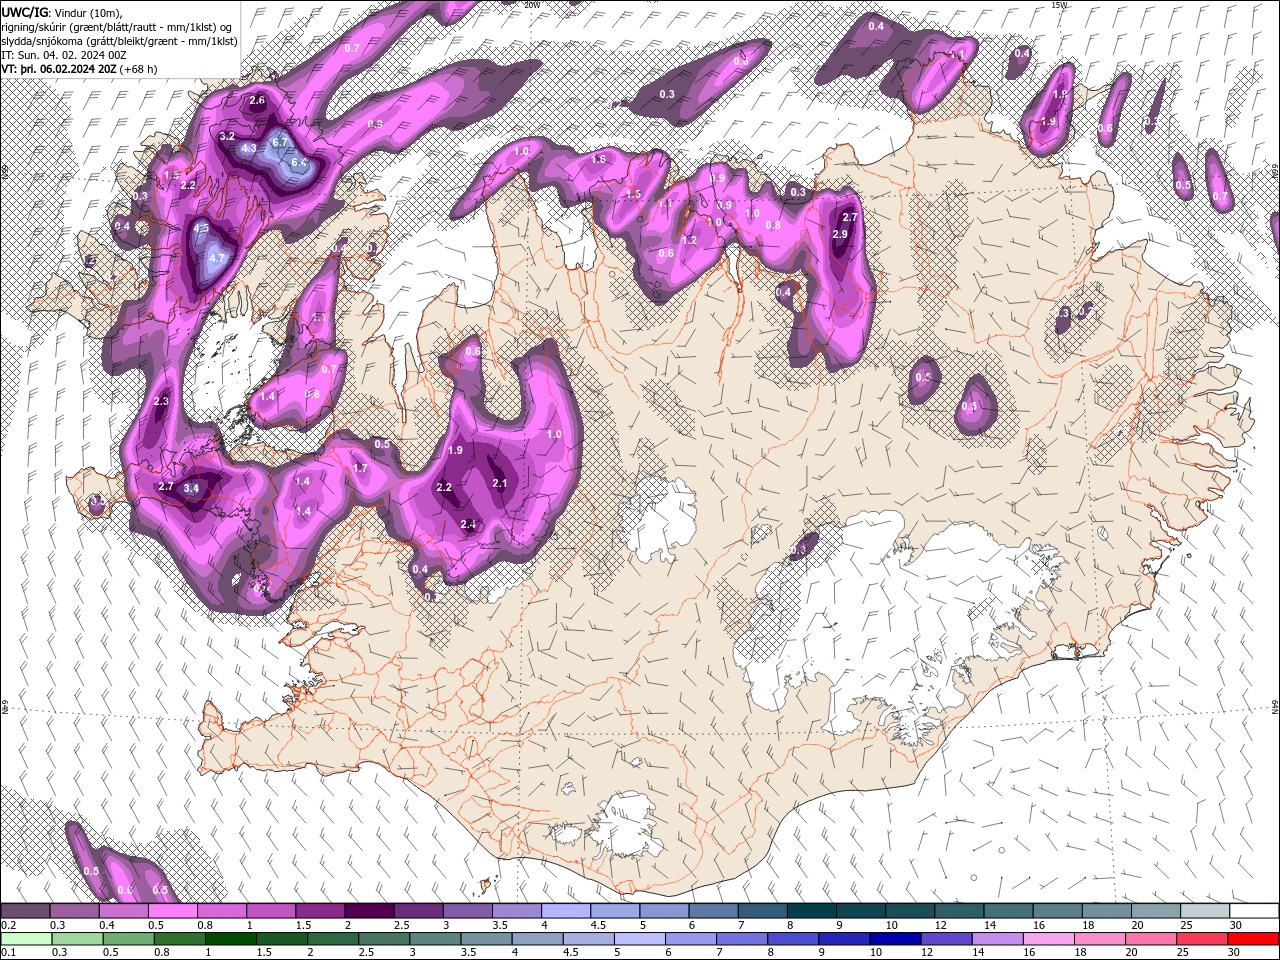Viewport: 1280px width, 960px height.
Task: Select snow legend swatch between 8 and 9
Action: point(810,911)
